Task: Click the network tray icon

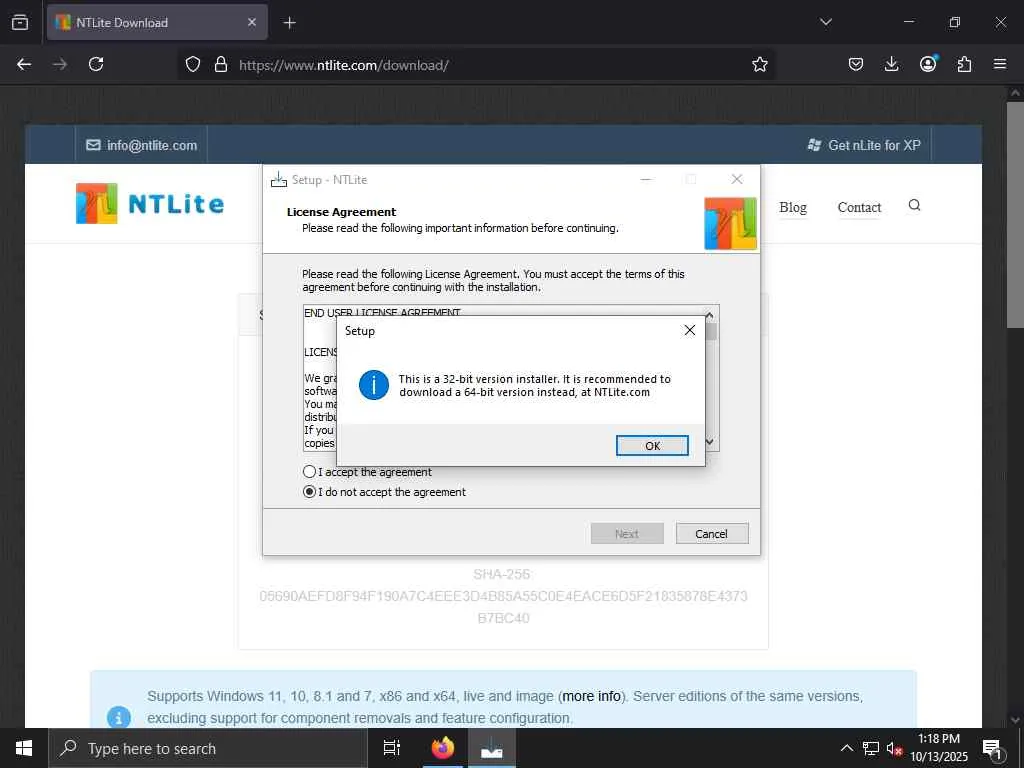Action: click(x=871, y=748)
